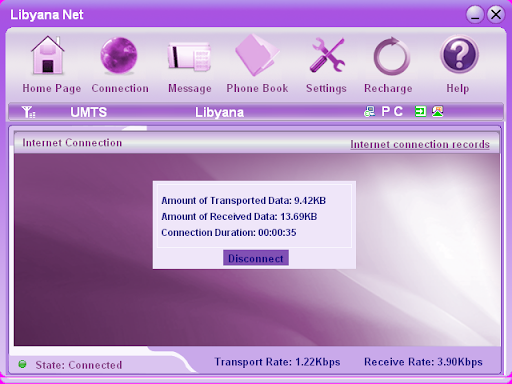The width and height of the screenshot is (512, 384).
Task: Click the Libyana Net window title
Action: (47, 15)
